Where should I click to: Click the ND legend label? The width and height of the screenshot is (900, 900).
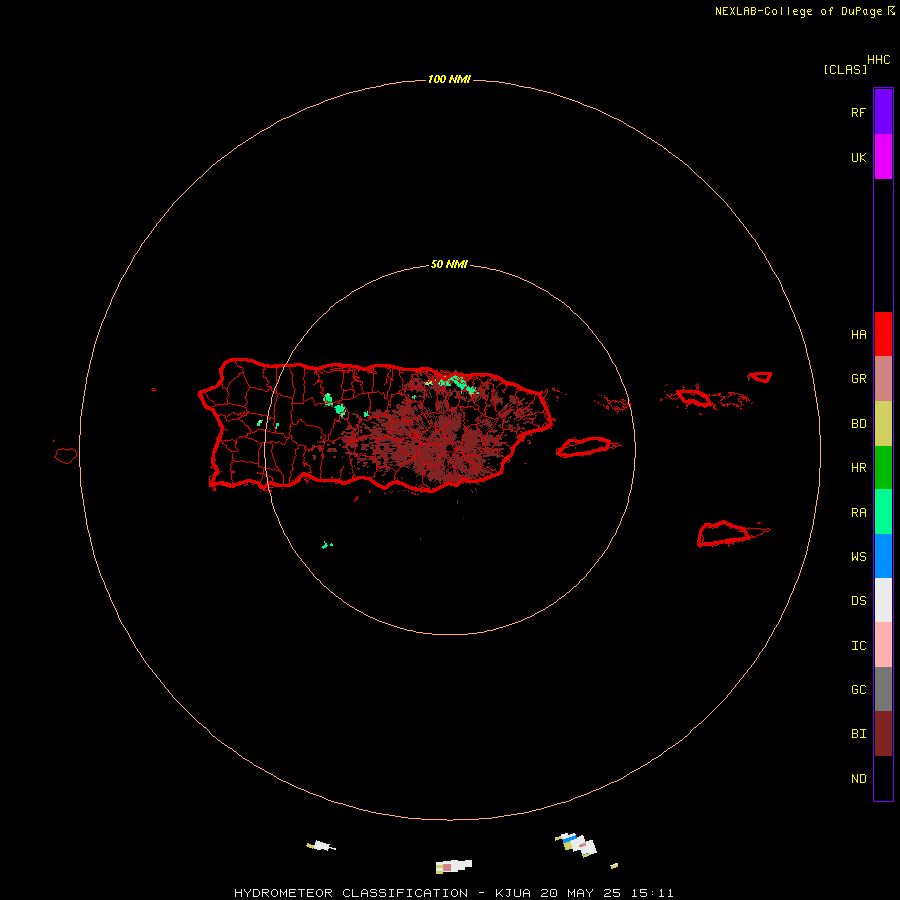[858, 779]
